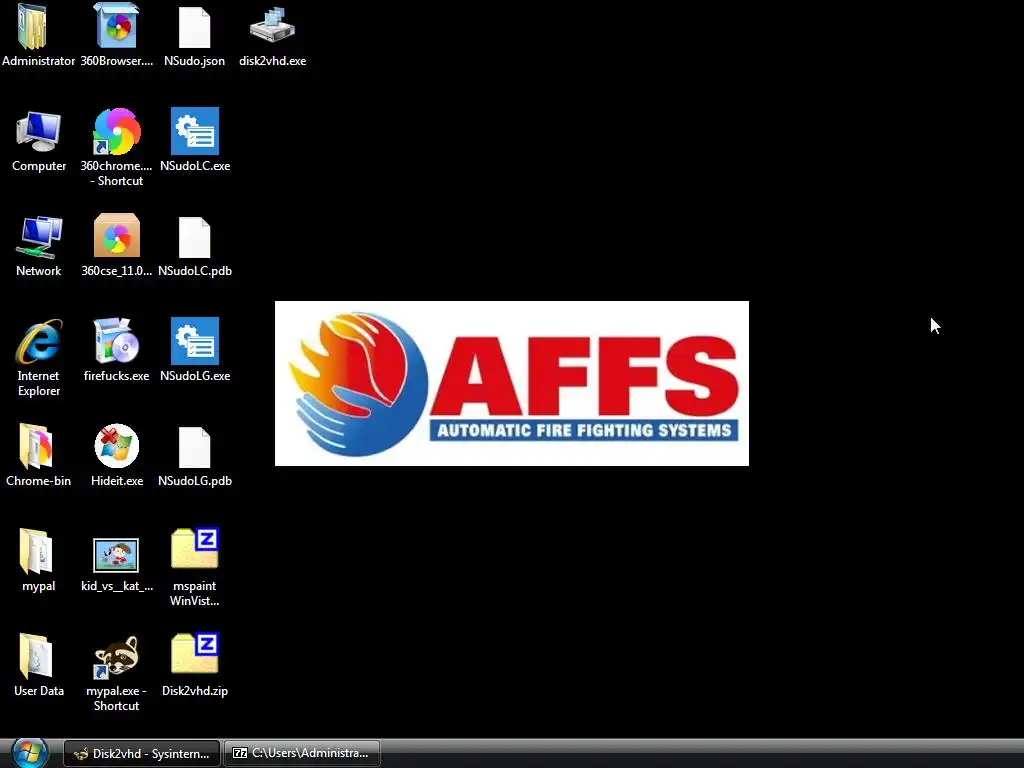Select the Hideit.exe icon
The height and width of the screenshot is (768, 1024).
tap(117, 446)
